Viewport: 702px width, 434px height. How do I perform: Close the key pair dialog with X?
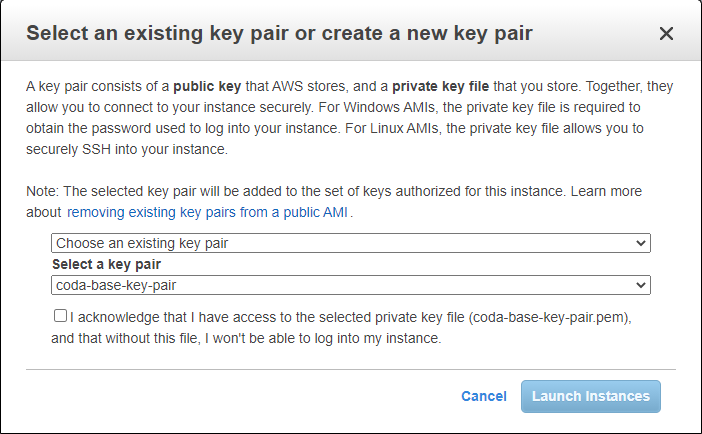(666, 34)
